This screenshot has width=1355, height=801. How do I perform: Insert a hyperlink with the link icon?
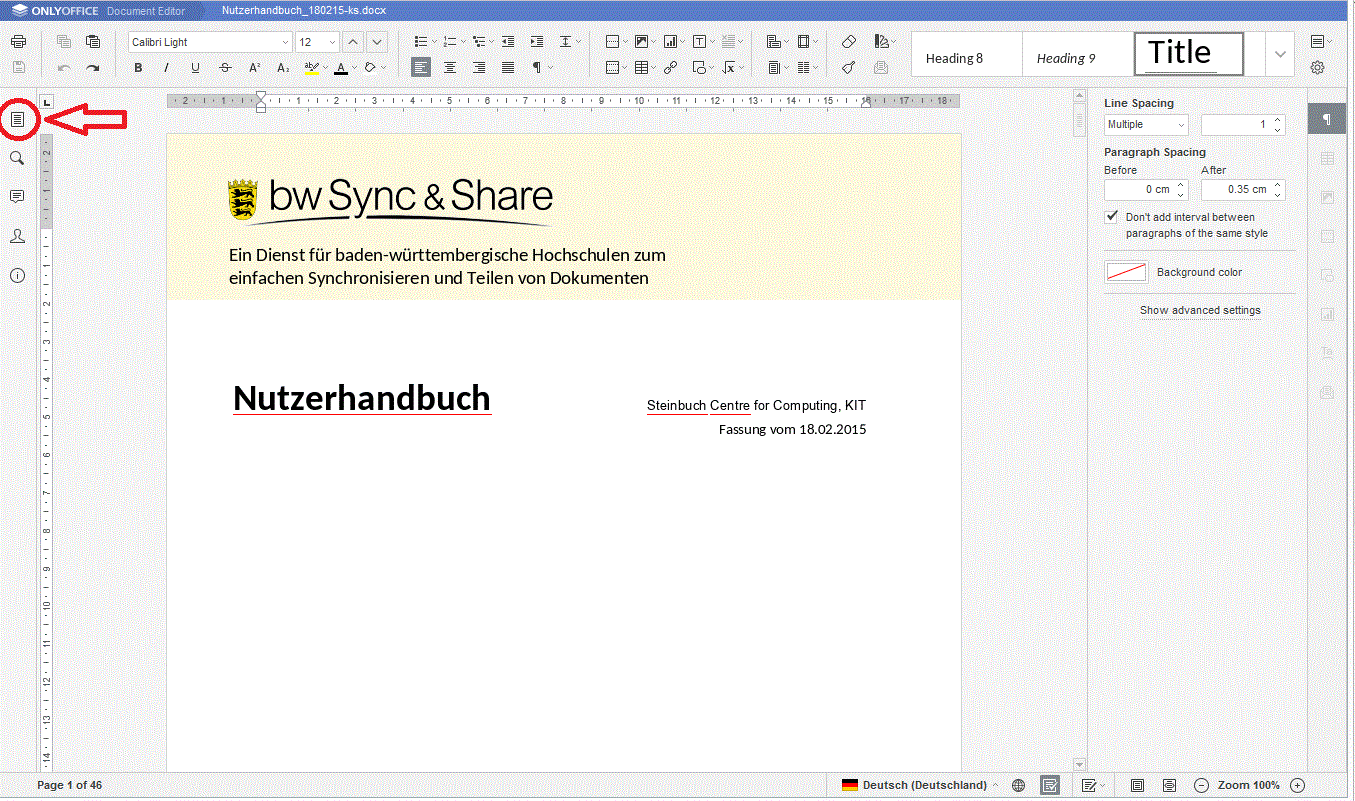[x=670, y=68]
